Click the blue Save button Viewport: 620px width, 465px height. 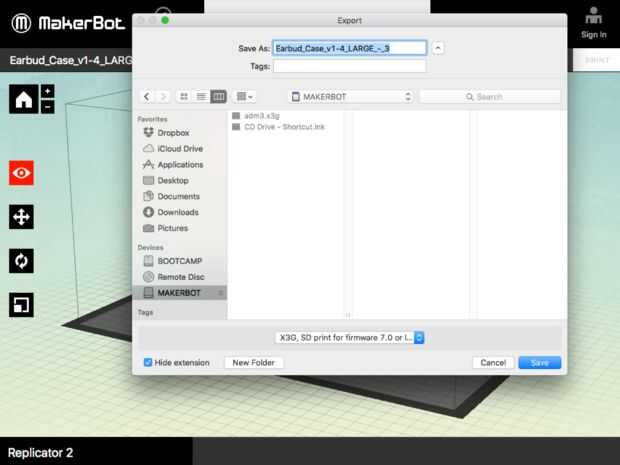[540, 363]
